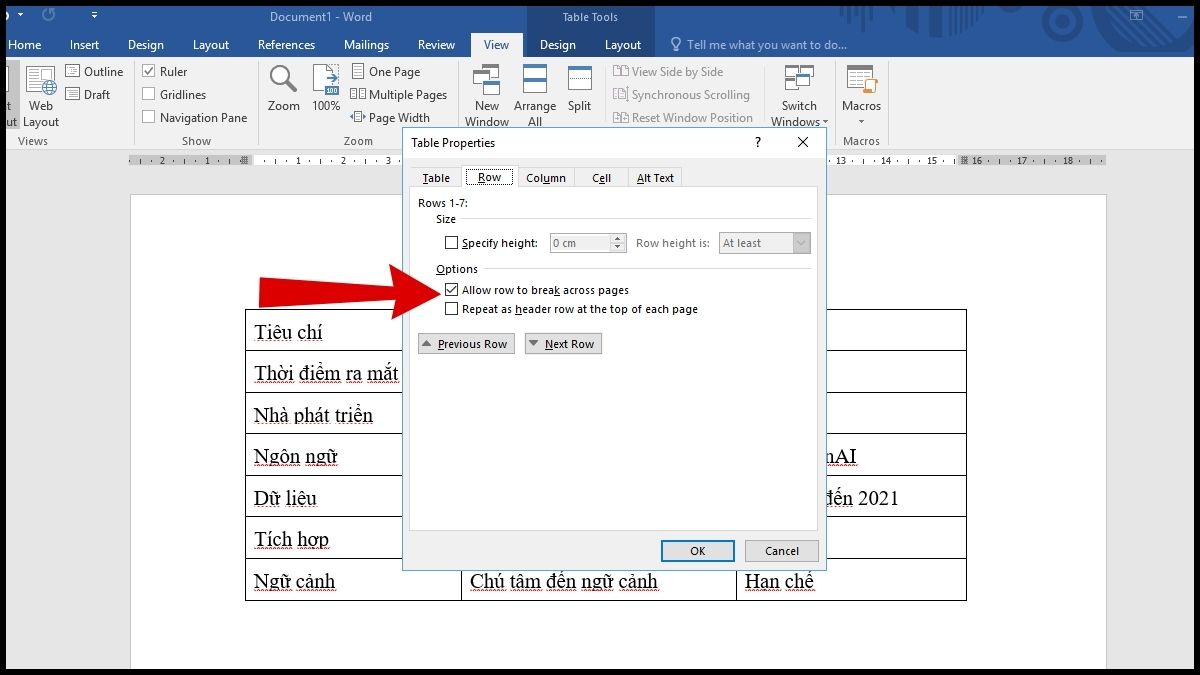Click the horizontal ruler bar
This screenshot has width=1200, height=675.
(617, 160)
